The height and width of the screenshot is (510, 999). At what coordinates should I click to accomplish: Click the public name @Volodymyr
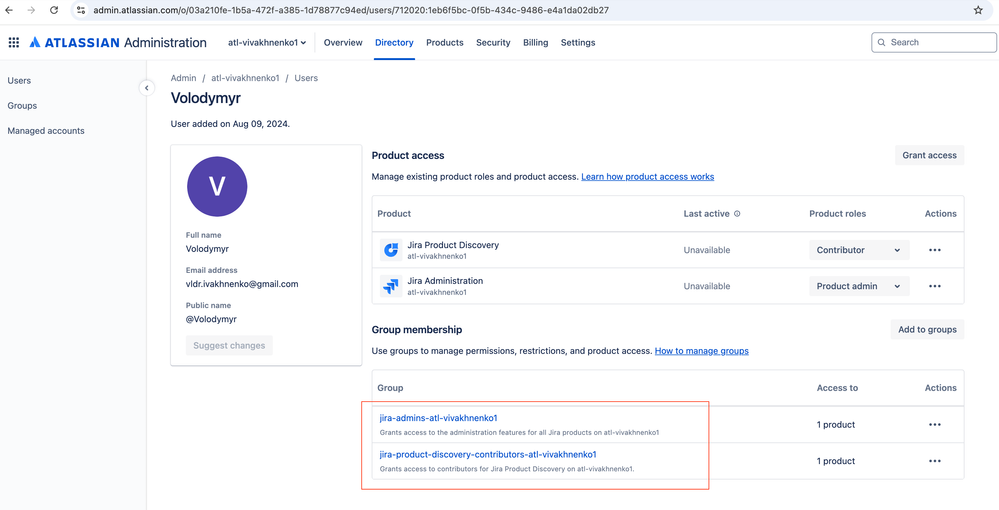click(x=211, y=319)
